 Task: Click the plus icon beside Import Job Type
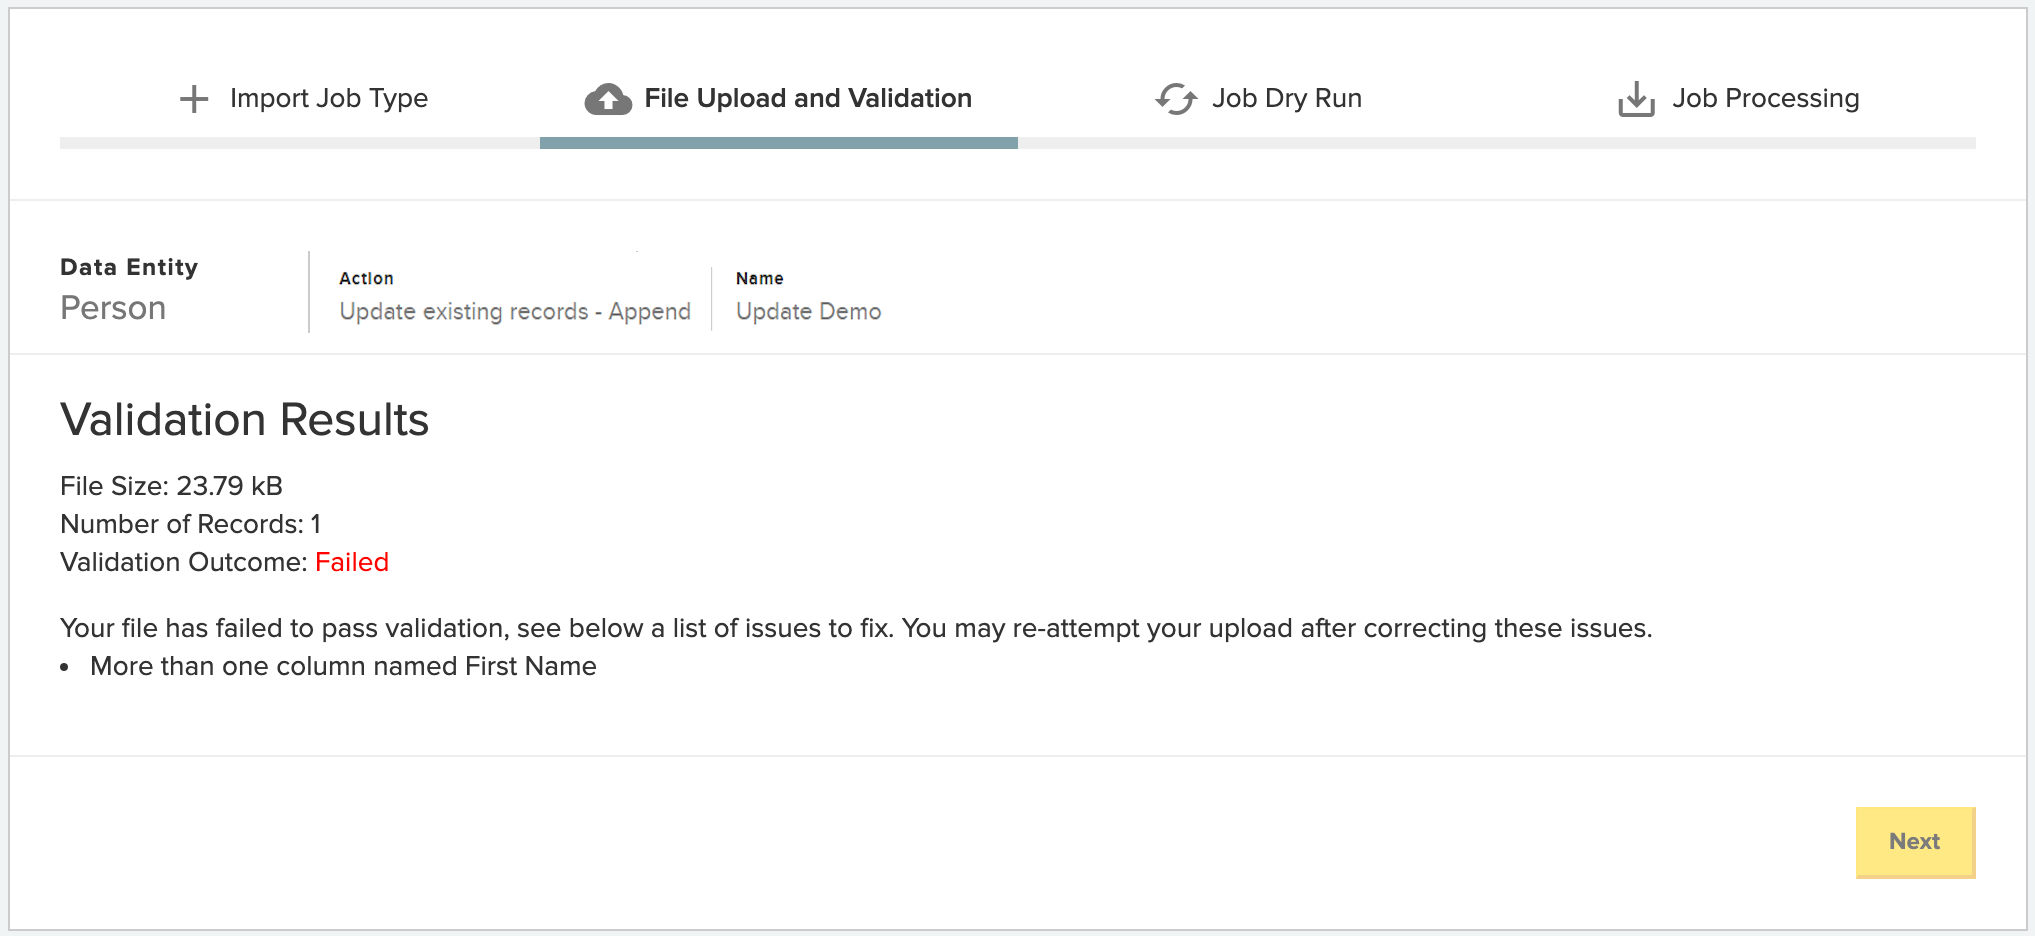click(194, 98)
